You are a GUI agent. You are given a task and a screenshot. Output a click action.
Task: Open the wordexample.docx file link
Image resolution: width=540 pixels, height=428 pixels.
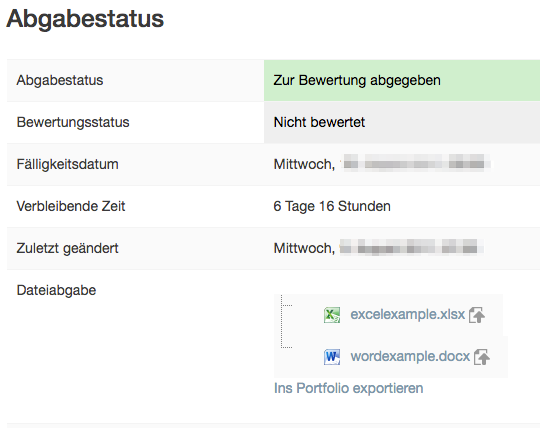pyautogui.click(x=410, y=356)
